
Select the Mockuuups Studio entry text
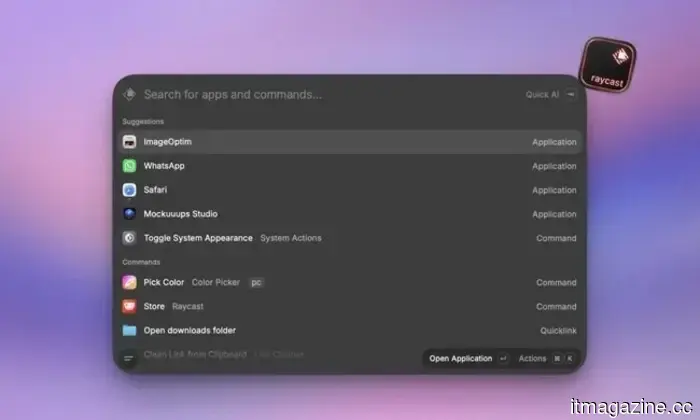tap(180, 214)
